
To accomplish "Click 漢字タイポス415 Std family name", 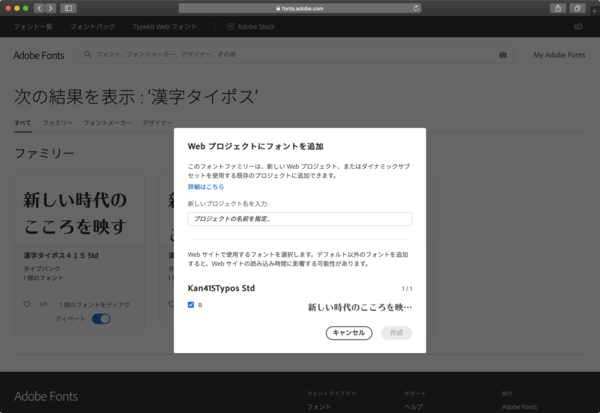I will click(61, 255).
